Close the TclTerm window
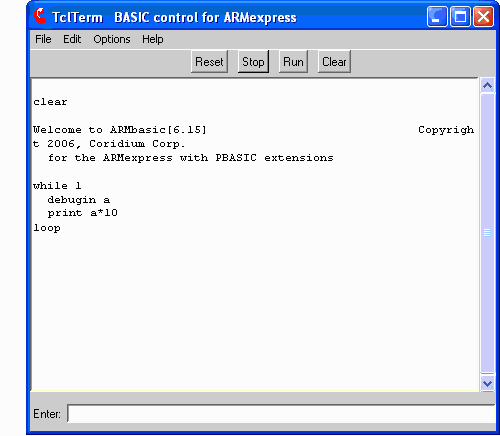 click(x=484, y=16)
